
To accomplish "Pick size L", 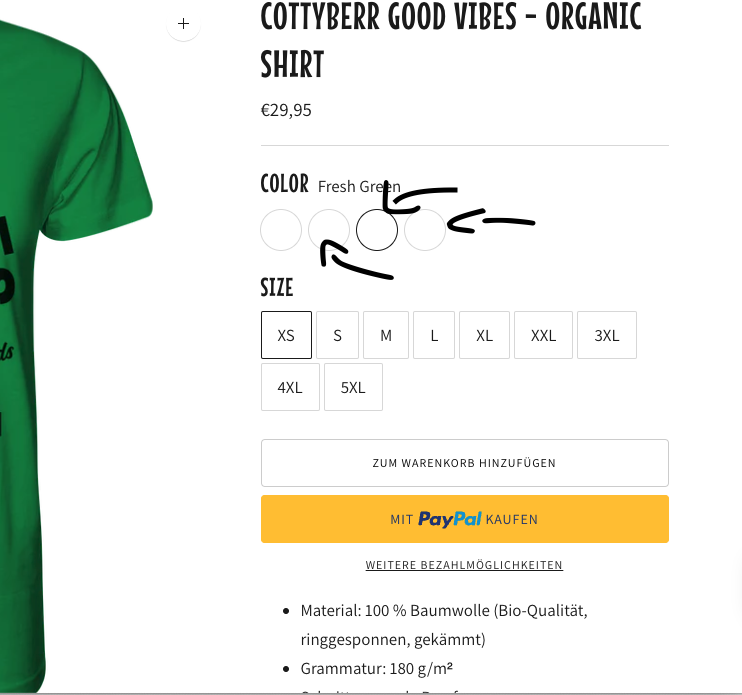I will [x=434, y=335].
